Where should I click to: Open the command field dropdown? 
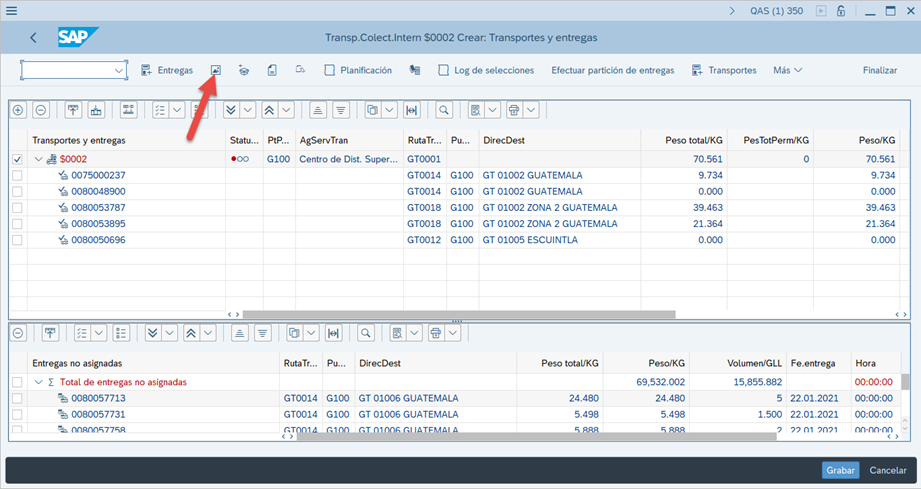point(120,71)
